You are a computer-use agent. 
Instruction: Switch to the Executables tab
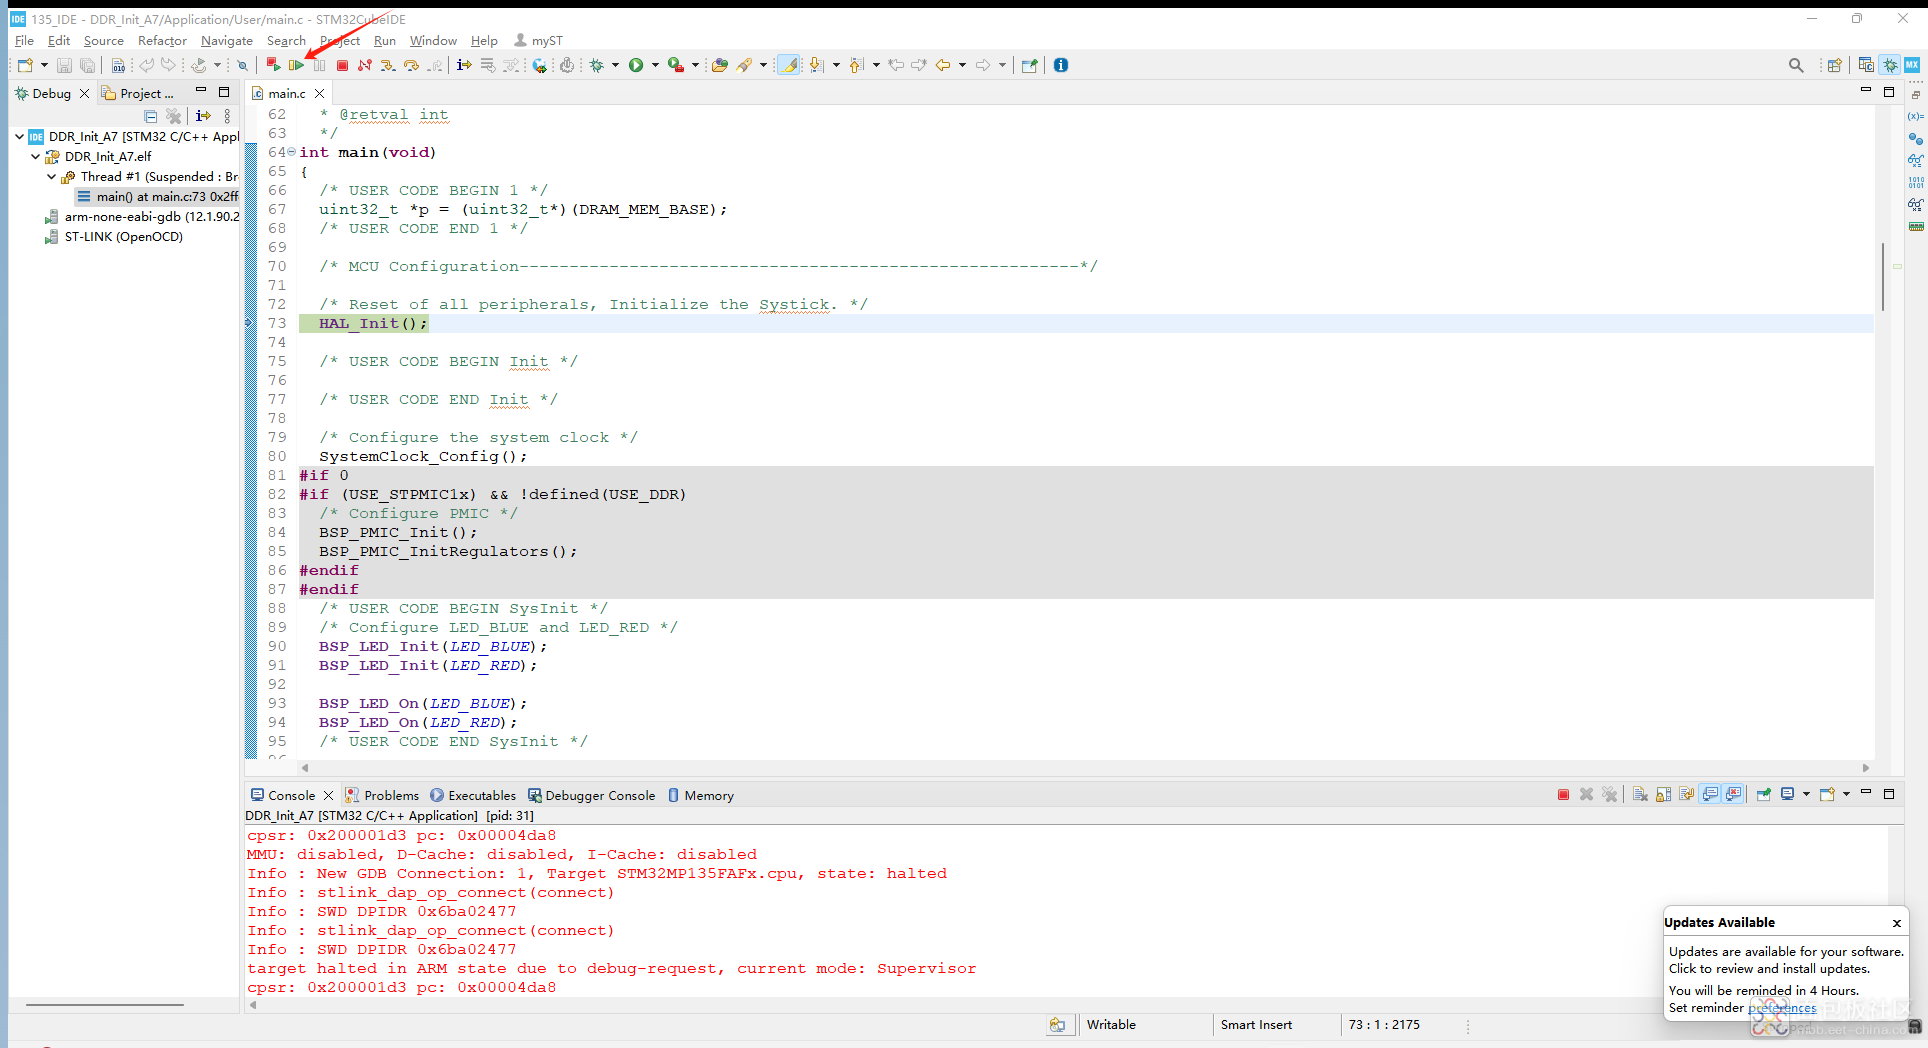click(473, 795)
